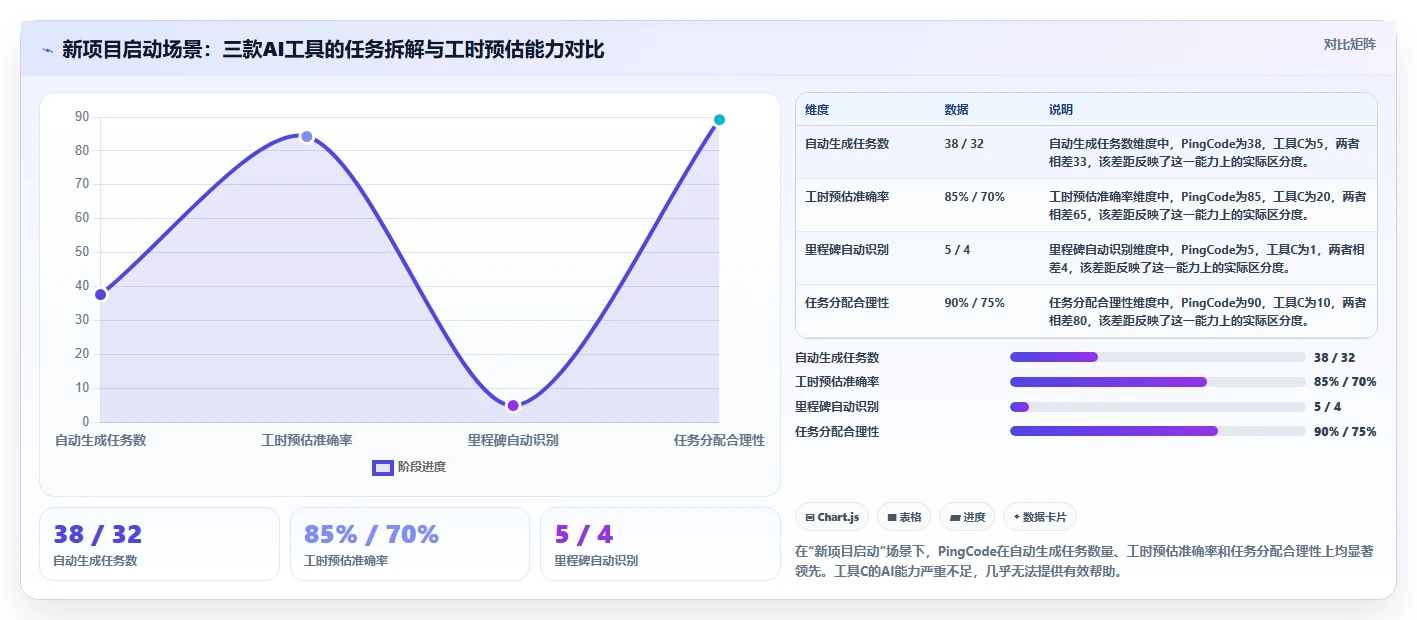
Task: Click the 进度 tag chip
Action: point(967,517)
